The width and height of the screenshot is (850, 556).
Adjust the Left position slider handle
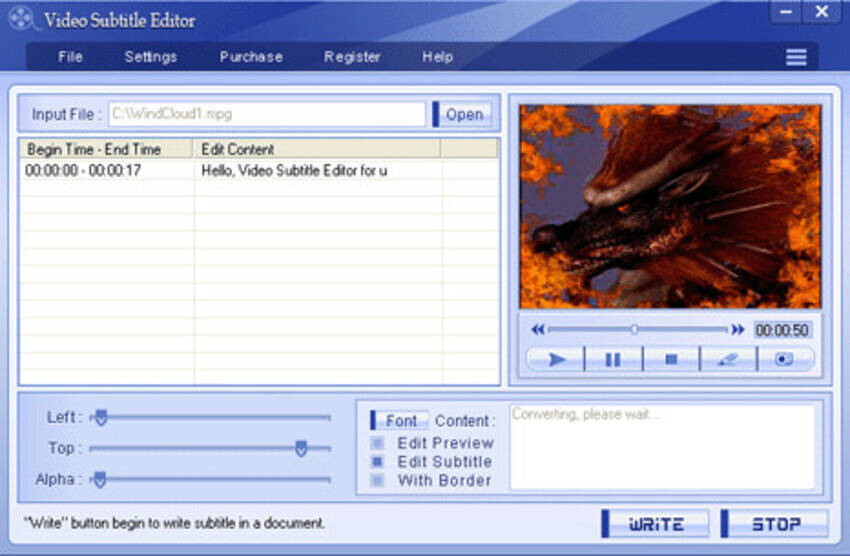(x=101, y=417)
